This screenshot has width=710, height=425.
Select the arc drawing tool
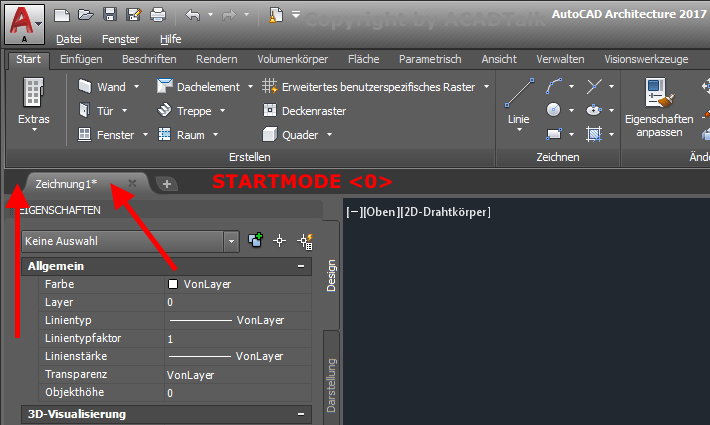[554, 86]
